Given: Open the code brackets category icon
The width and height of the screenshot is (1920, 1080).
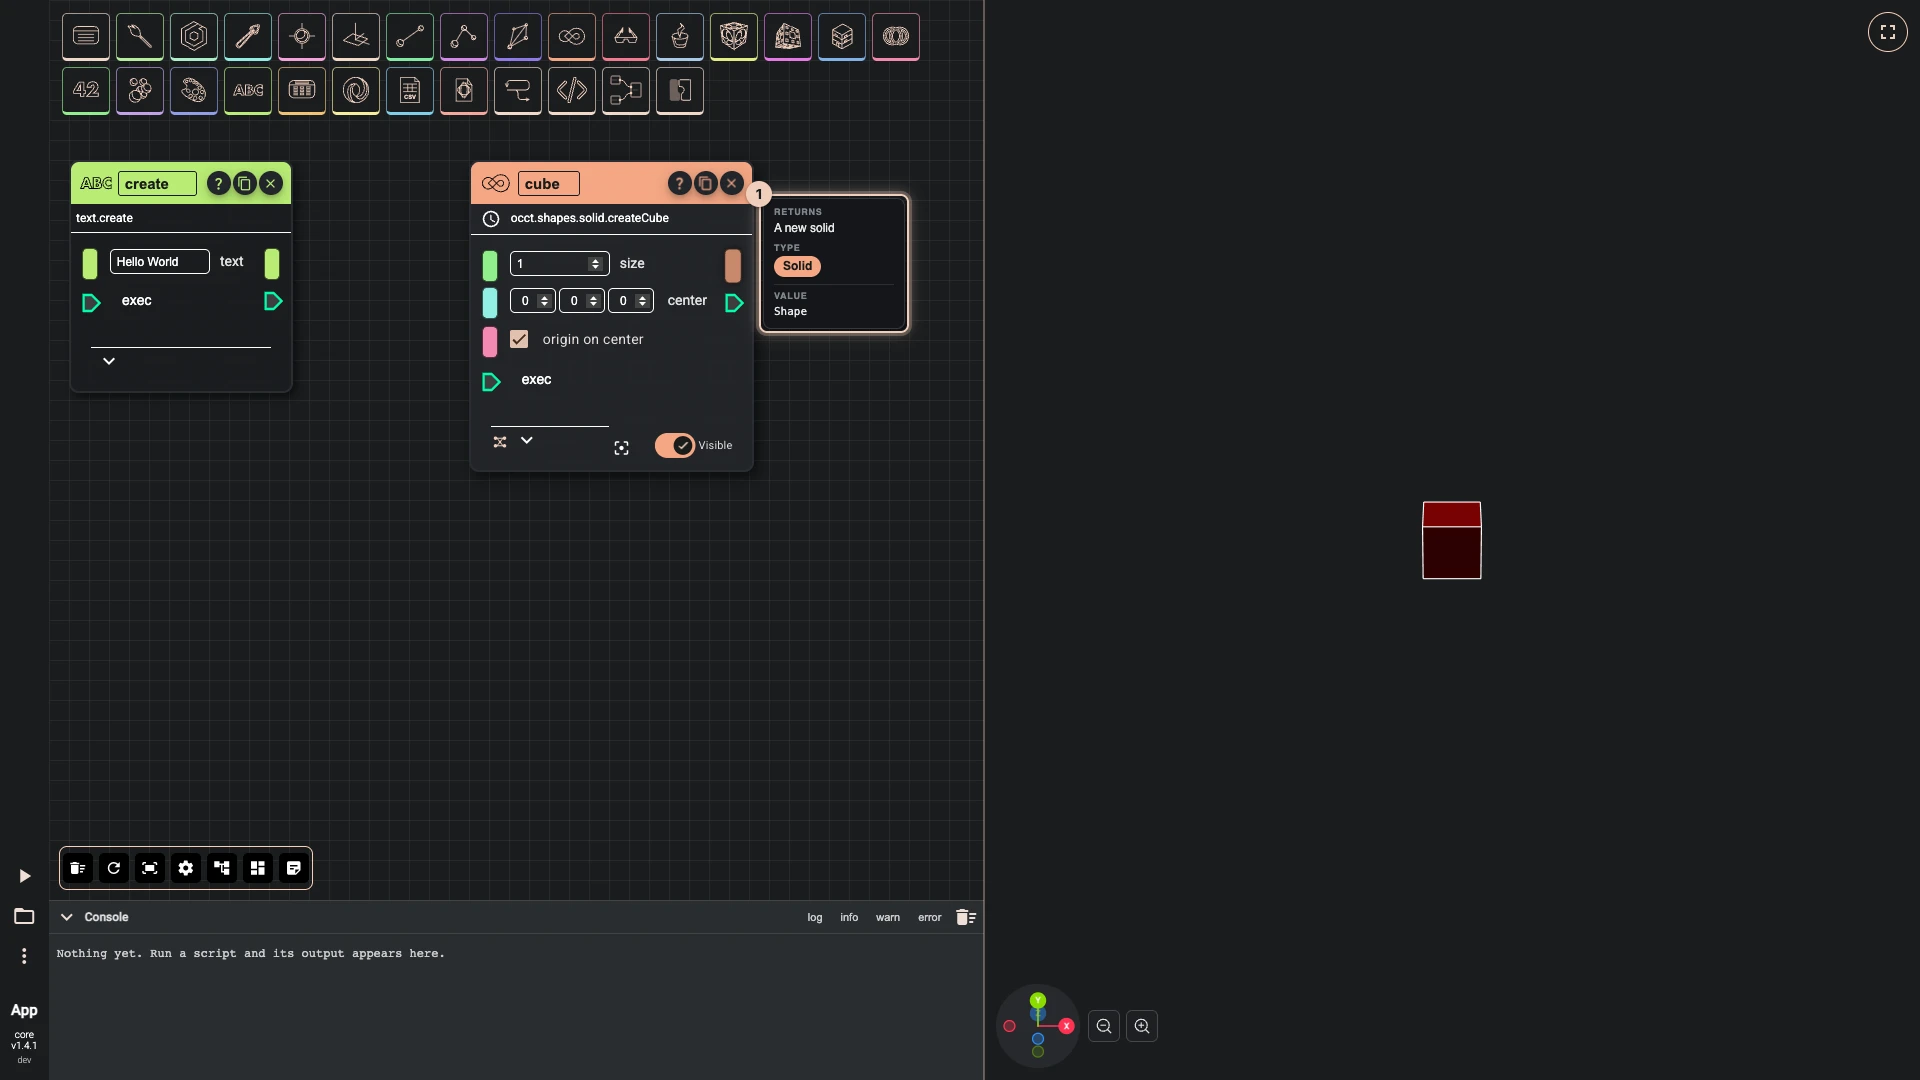Looking at the screenshot, I should tap(572, 91).
